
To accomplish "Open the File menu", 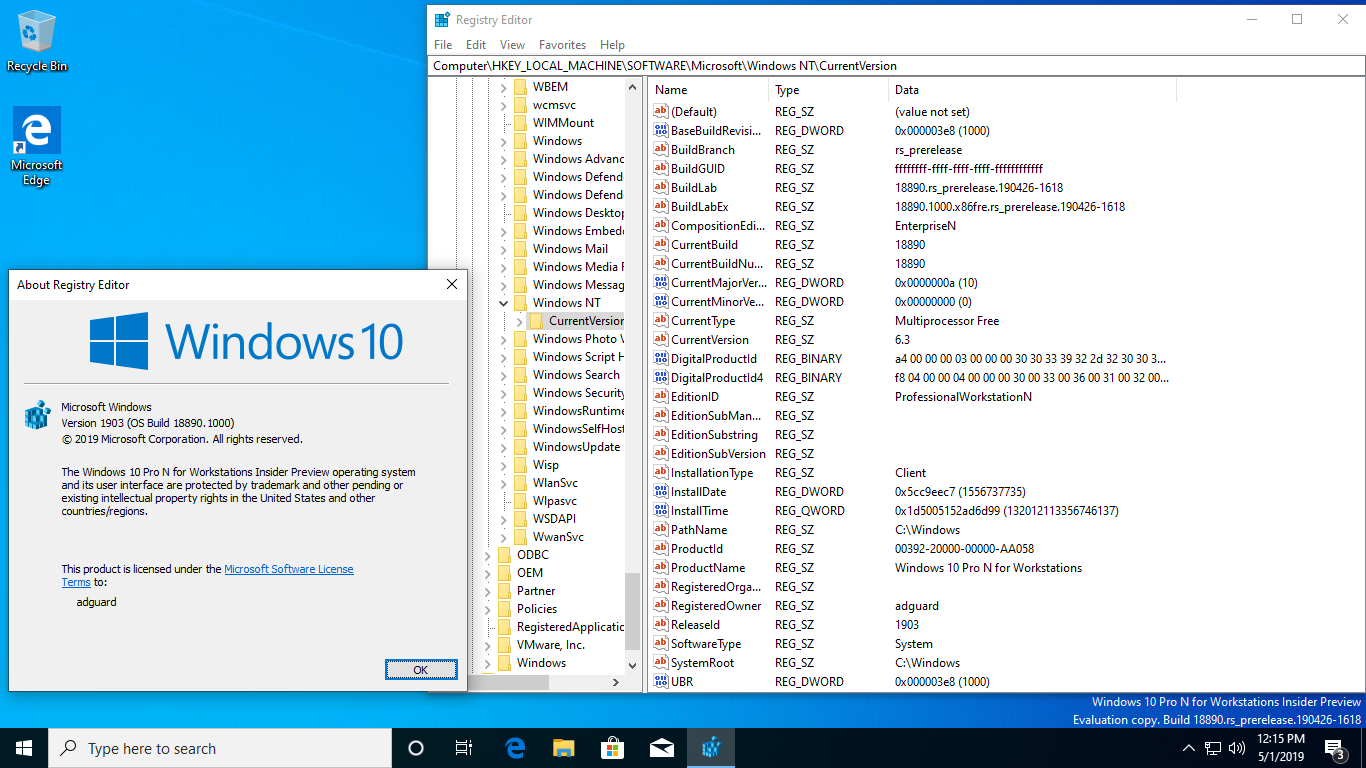I will [x=443, y=45].
